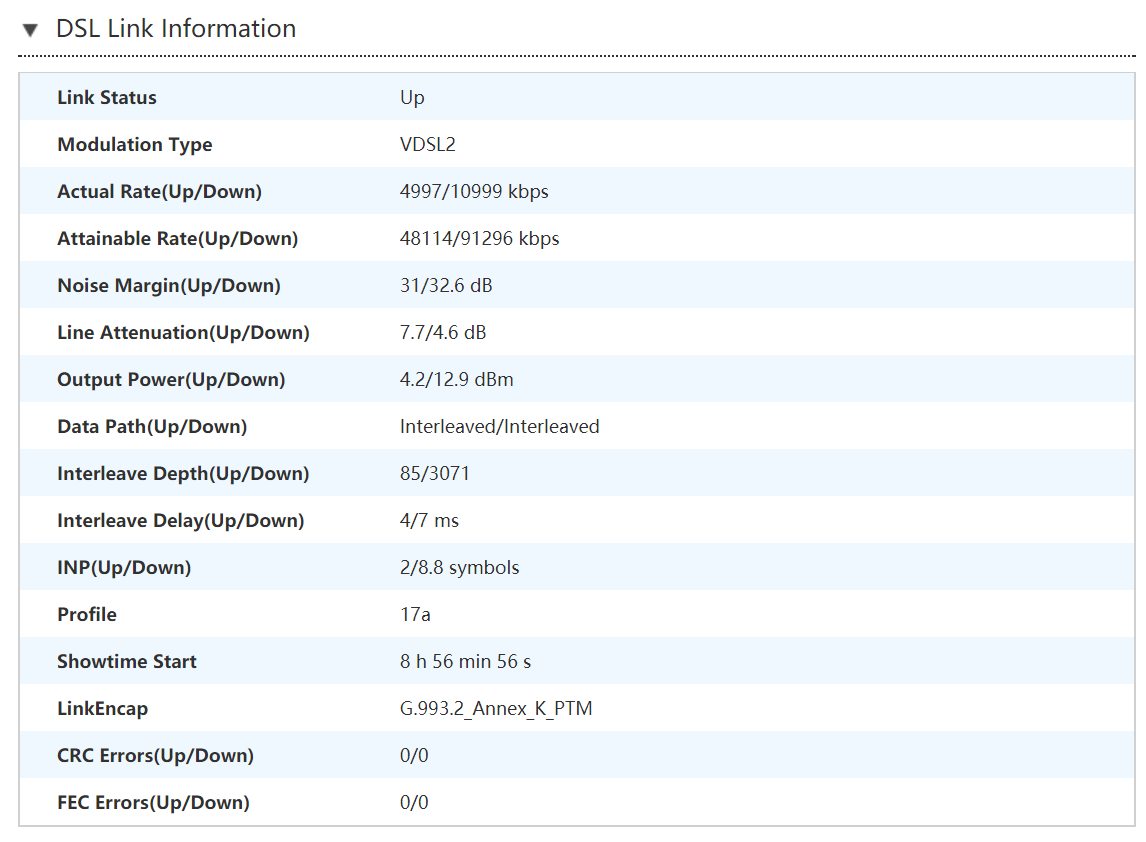Select the CRC Errors(Up/Down) label
Screen dimensions: 1146x842
[155, 755]
